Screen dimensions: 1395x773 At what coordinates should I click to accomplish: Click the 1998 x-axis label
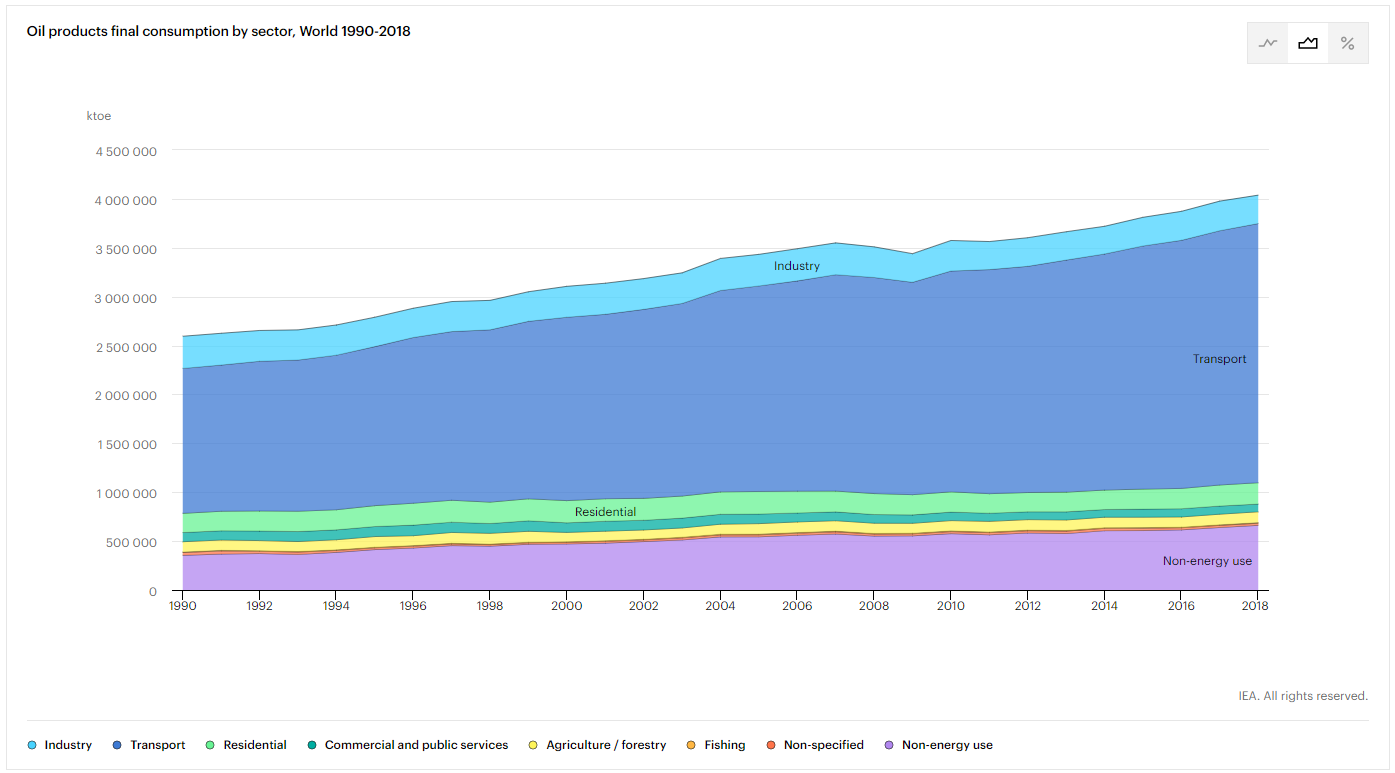(x=490, y=606)
